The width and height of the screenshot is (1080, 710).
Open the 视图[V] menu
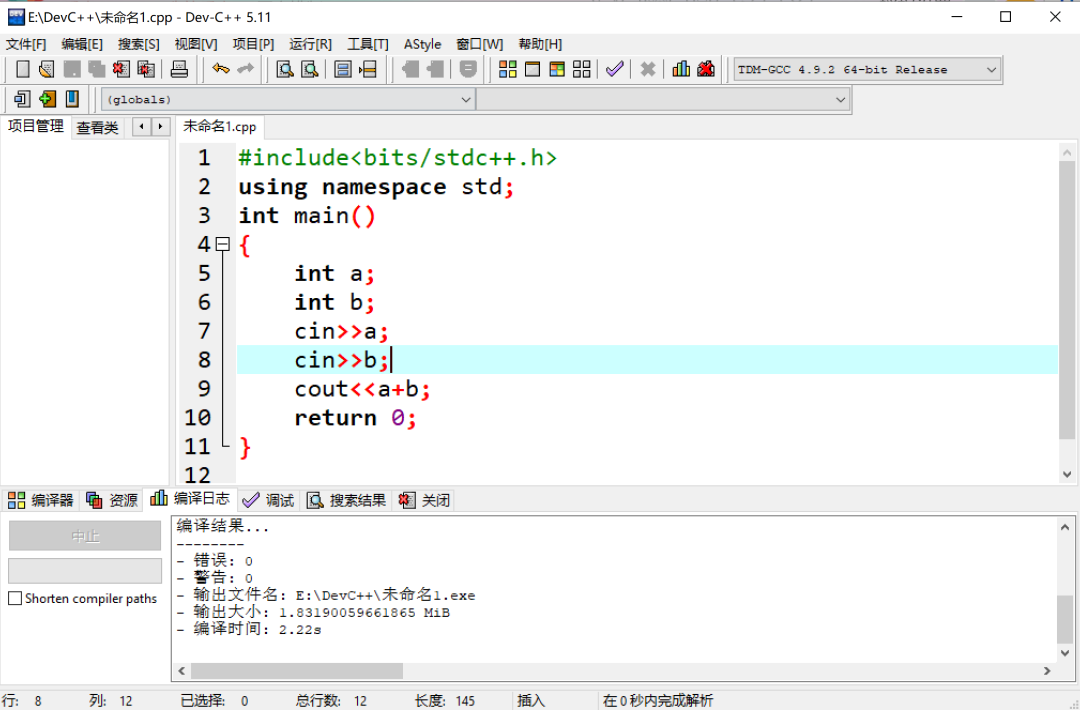[196, 44]
